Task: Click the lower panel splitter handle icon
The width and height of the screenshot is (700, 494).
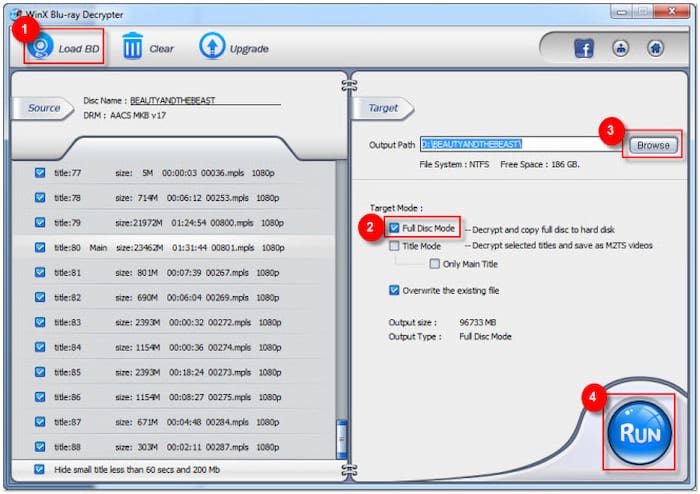Action: [x=349, y=469]
